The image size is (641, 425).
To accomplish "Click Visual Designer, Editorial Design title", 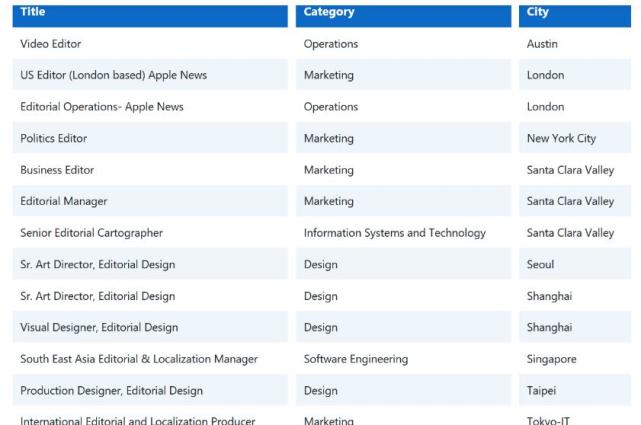I will tap(99, 327).
